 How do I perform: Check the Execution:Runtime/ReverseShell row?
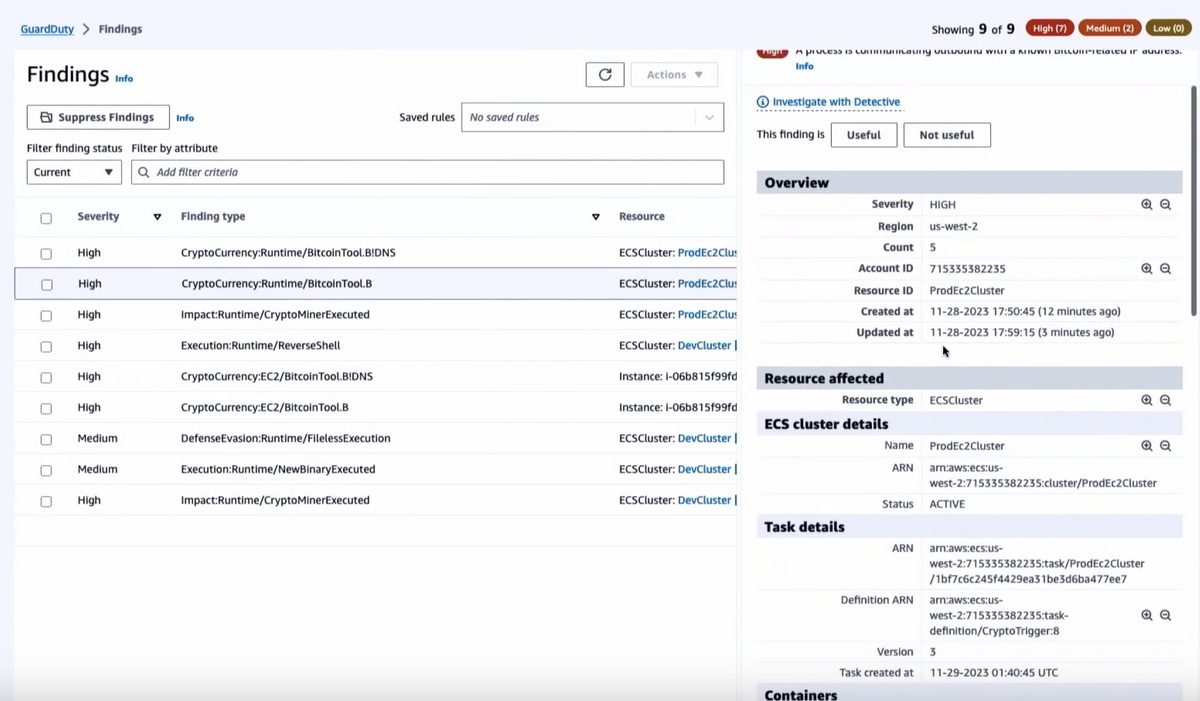point(46,347)
